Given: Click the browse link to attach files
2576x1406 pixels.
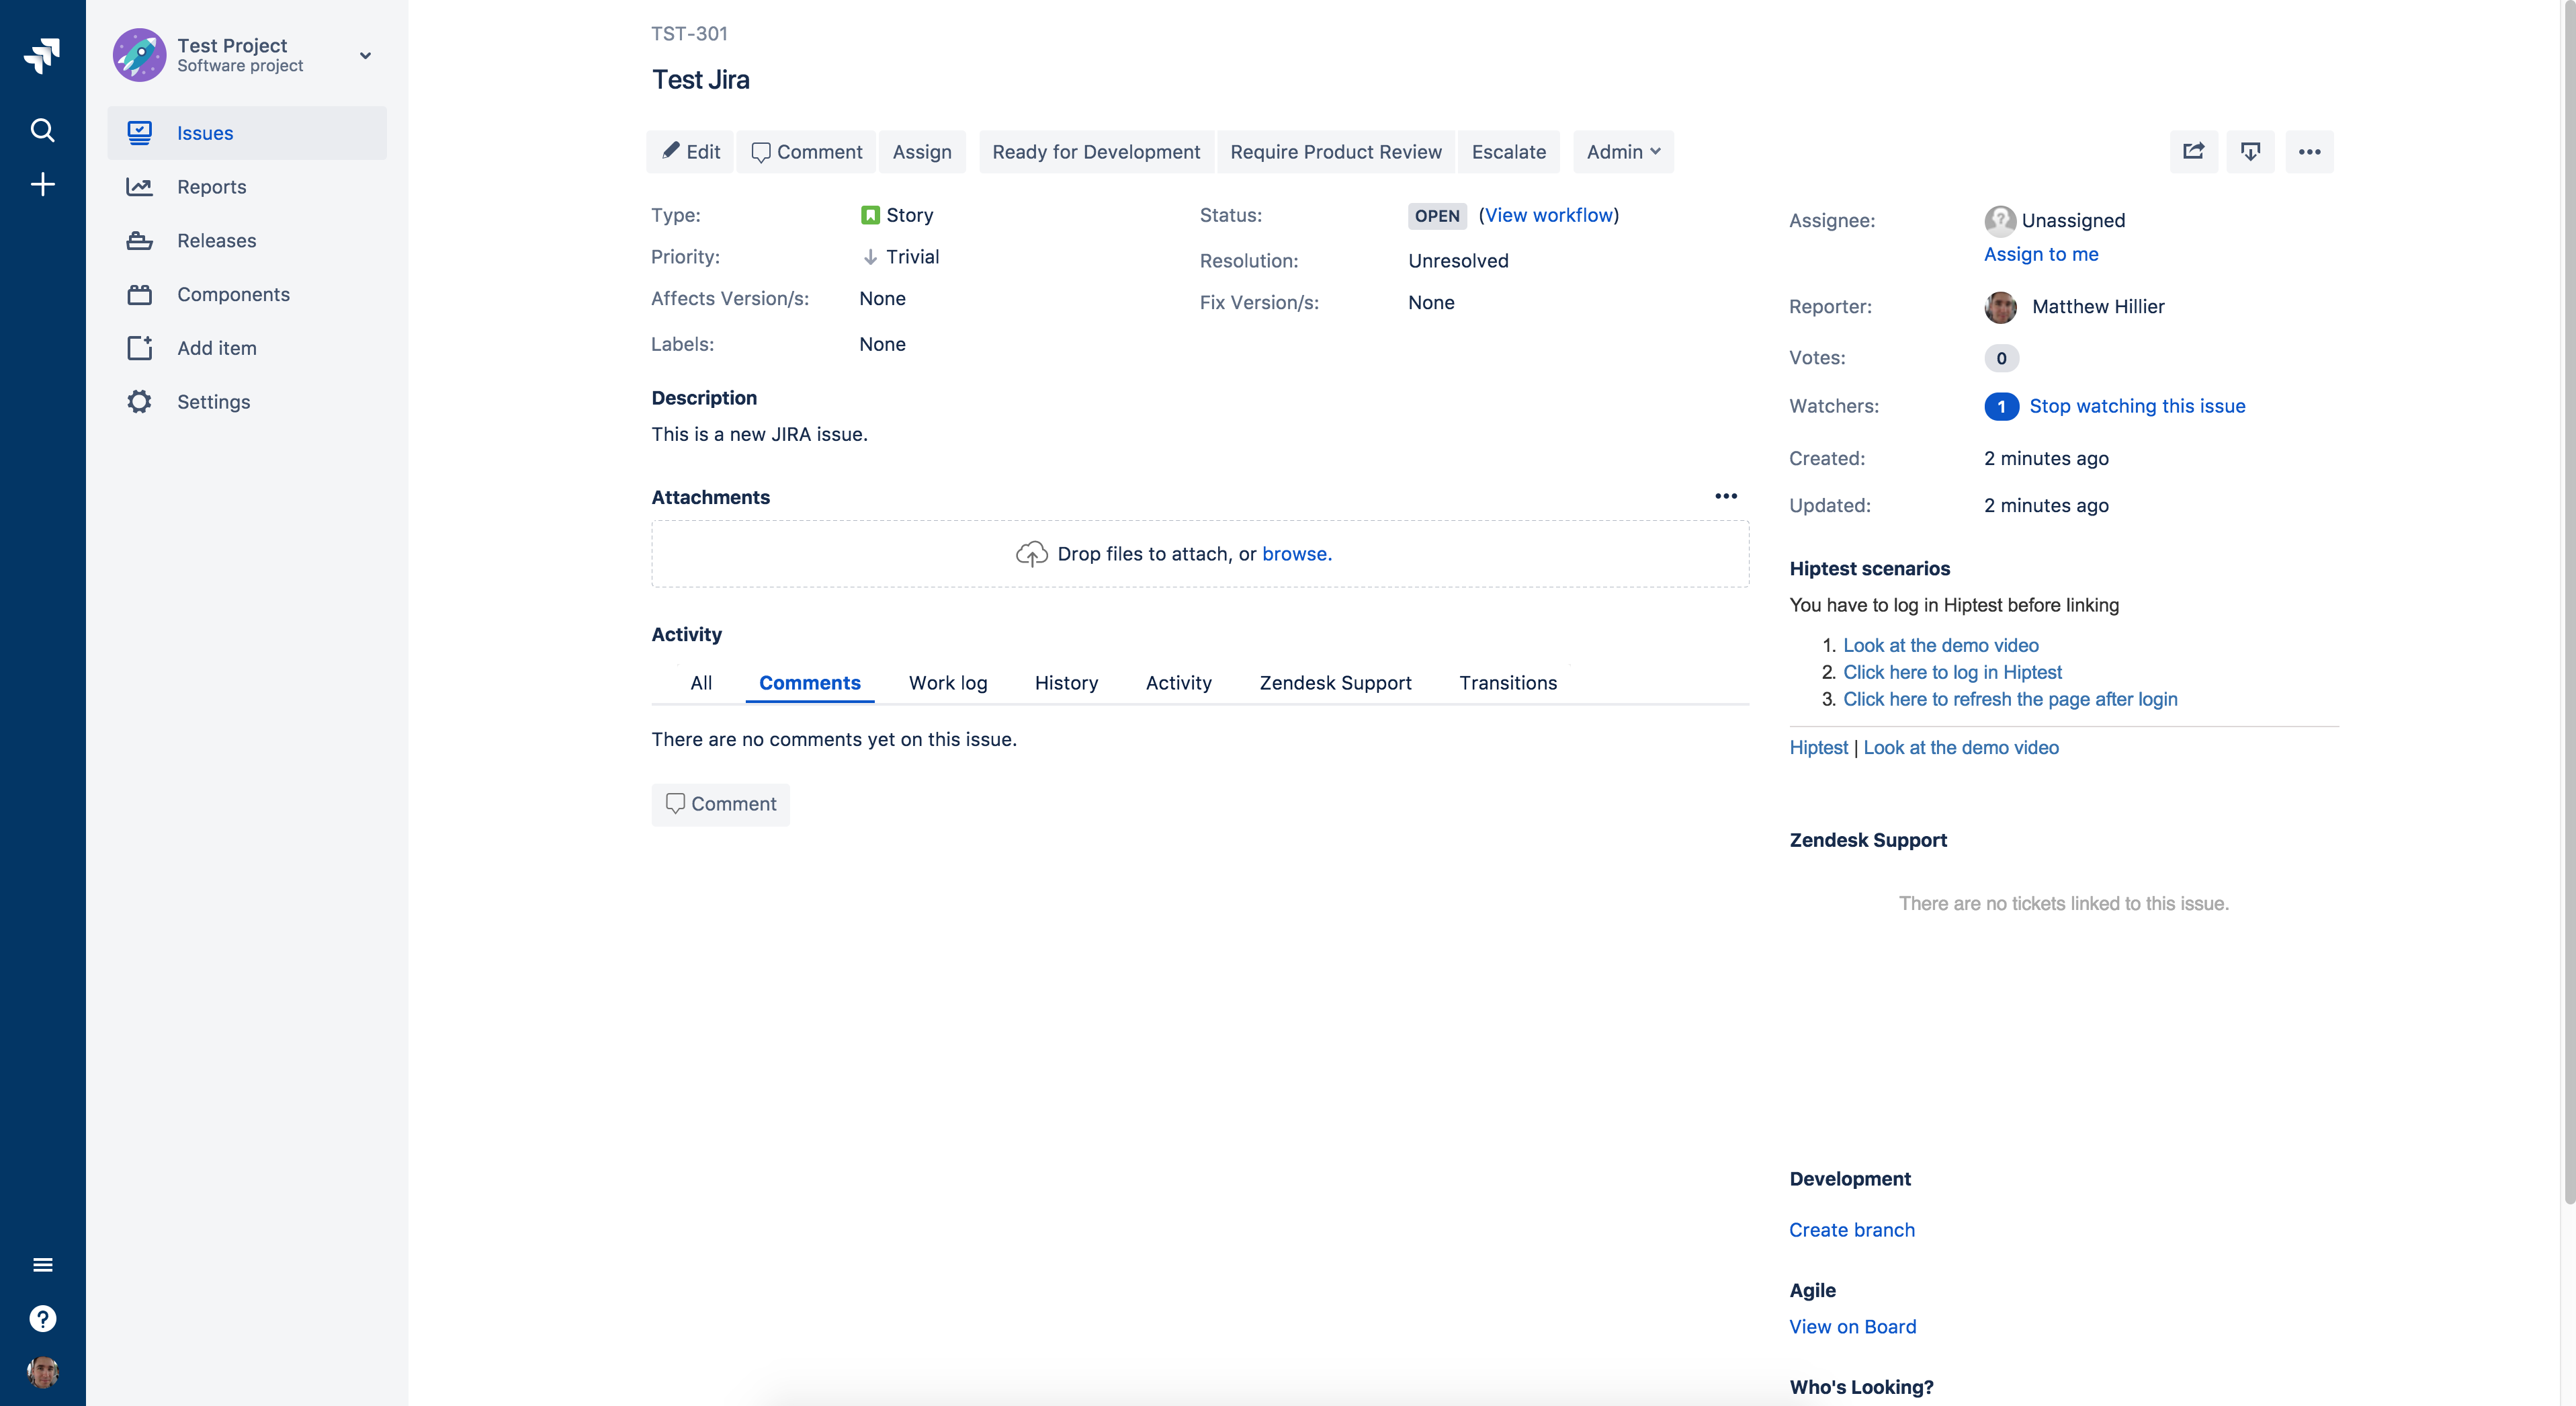Looking at the screenshot, I should coord(1297,554).
